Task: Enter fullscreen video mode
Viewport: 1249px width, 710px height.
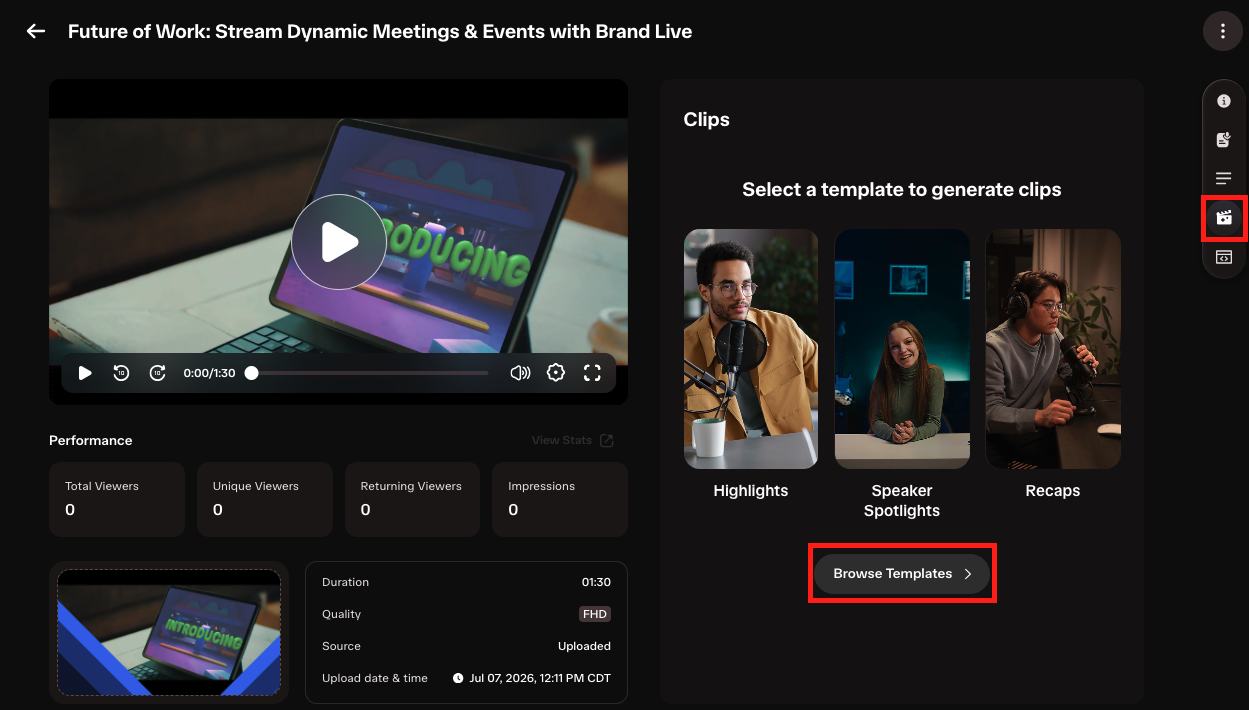Action: [592, 373]
